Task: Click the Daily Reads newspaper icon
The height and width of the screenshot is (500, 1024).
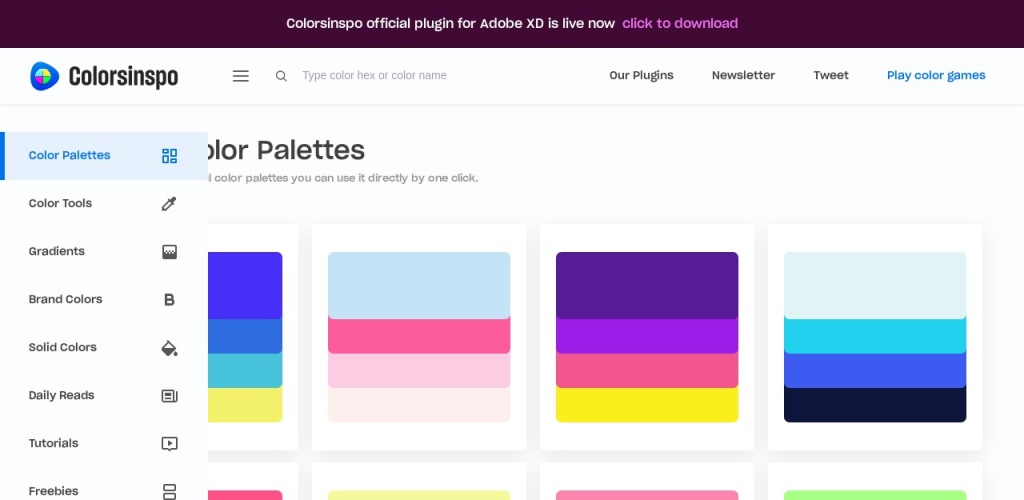Action: point(169,396)
